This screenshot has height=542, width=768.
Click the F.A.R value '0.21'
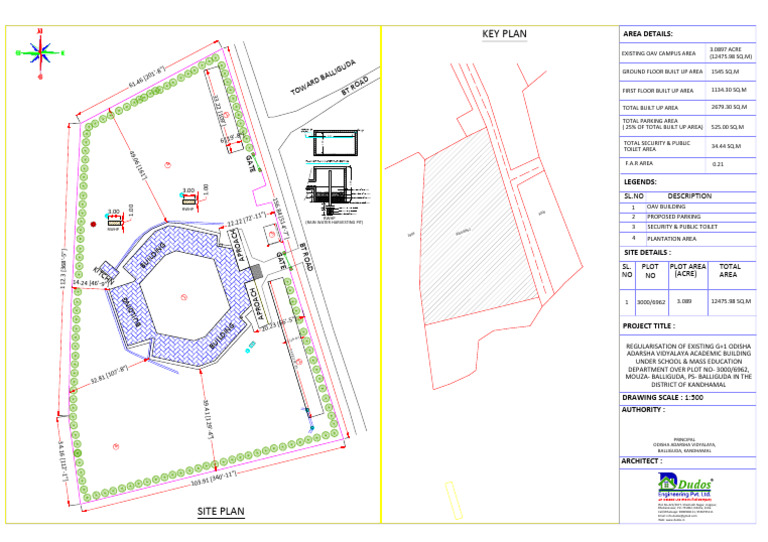click(718, 164)
